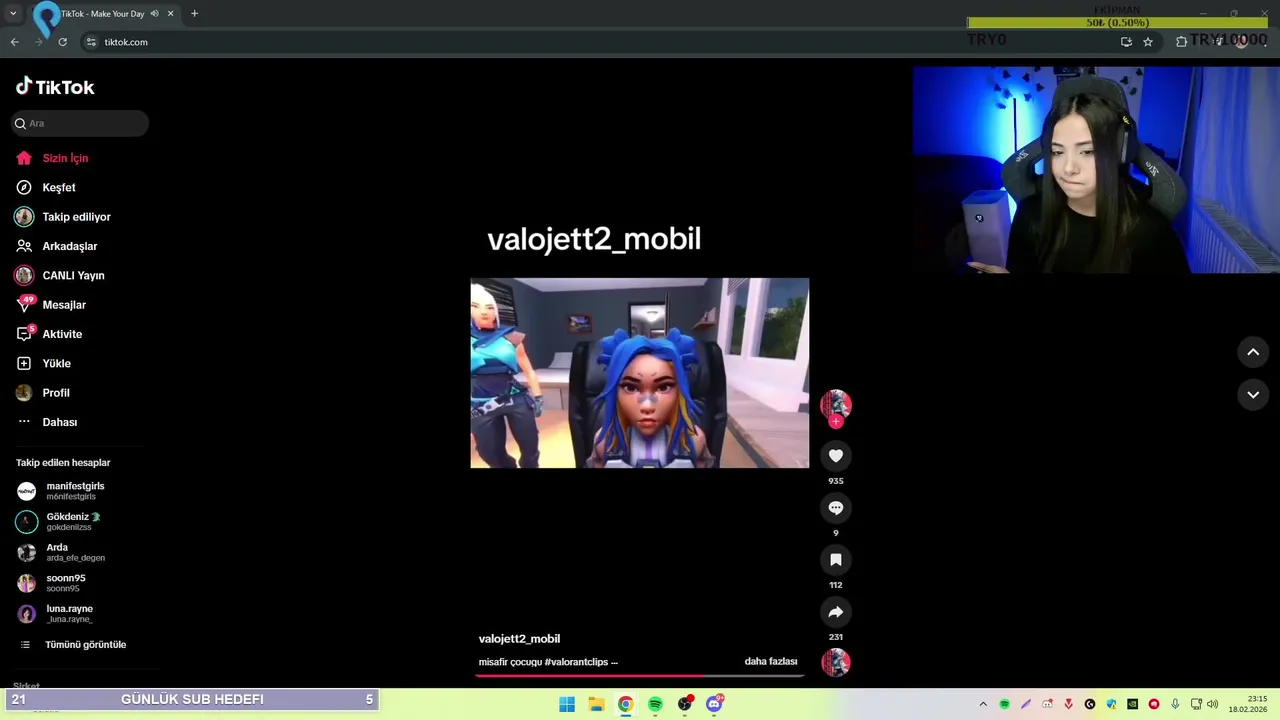The image size is (1280, 720).
Task: Open valojett2_mobil username under video
Action: (x=519, y=639)
